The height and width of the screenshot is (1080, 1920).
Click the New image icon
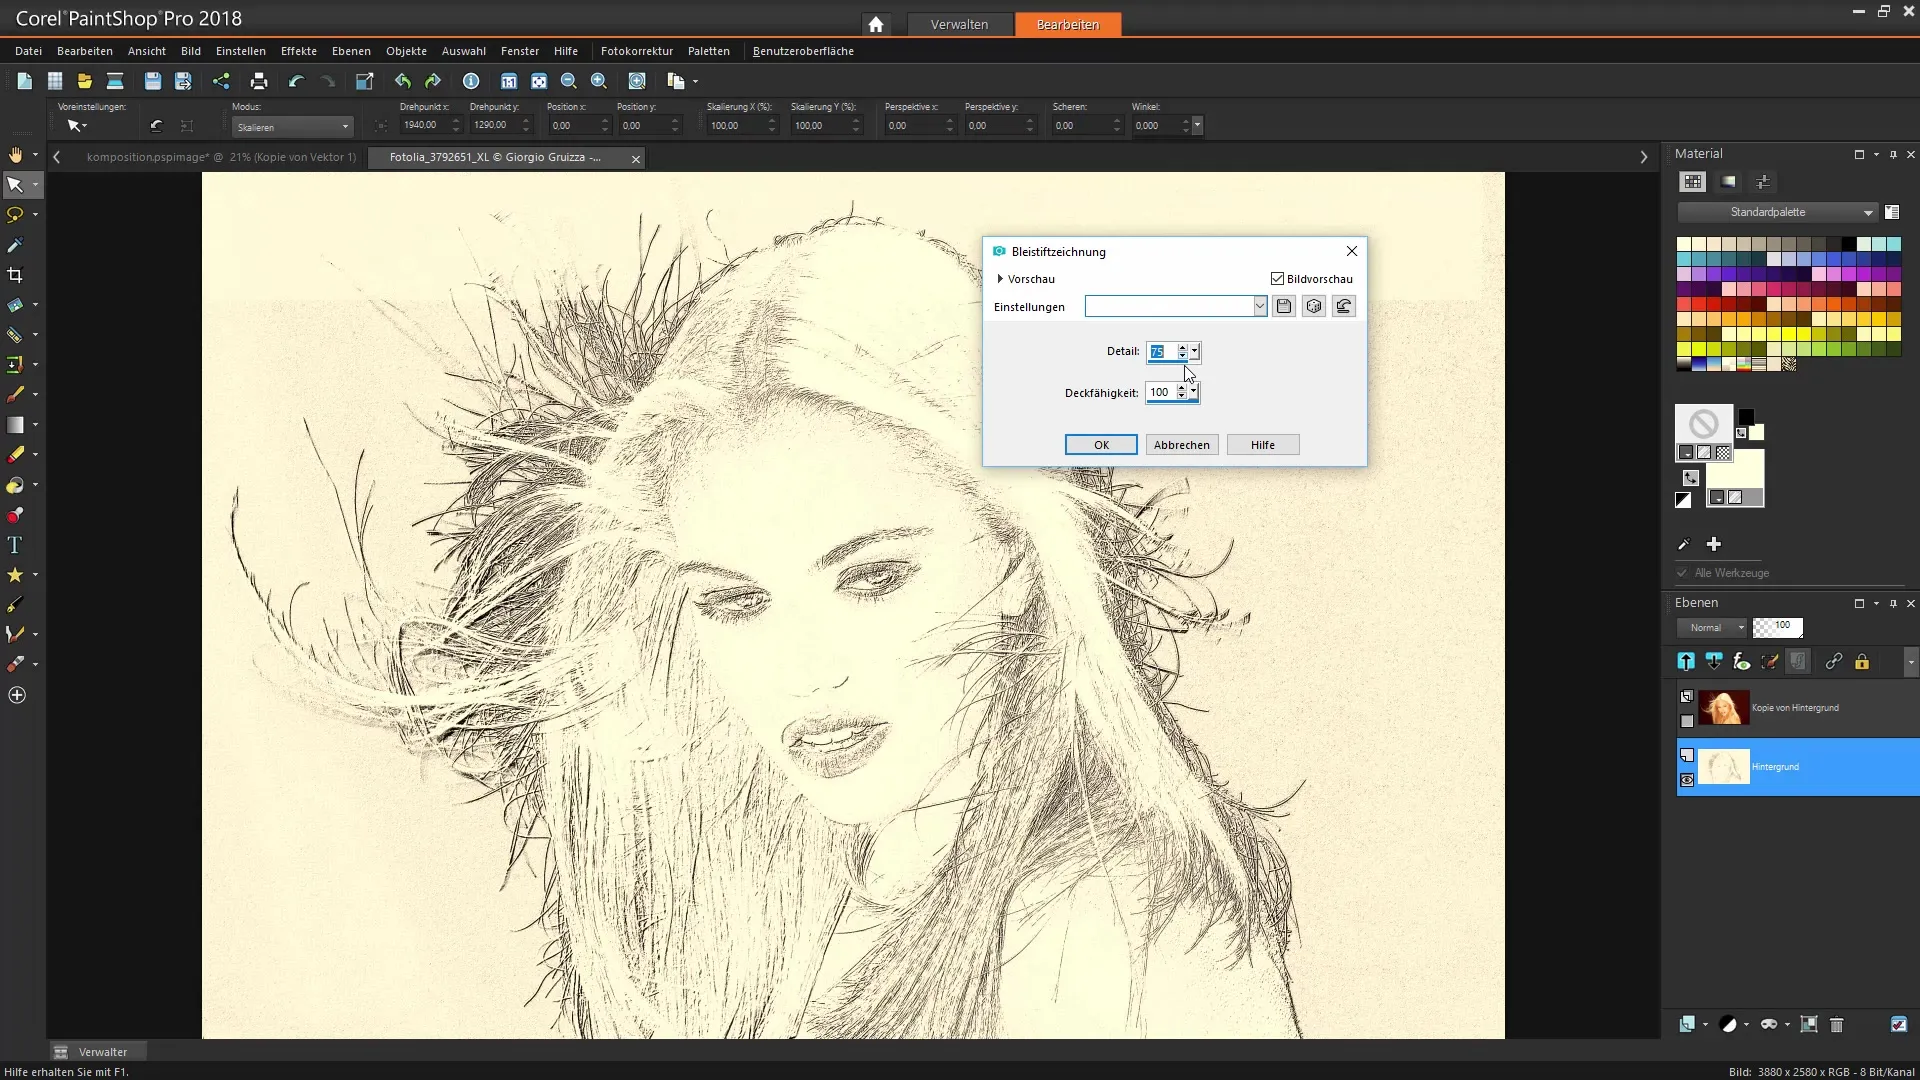pyautogui.click(x=25, y=81)
